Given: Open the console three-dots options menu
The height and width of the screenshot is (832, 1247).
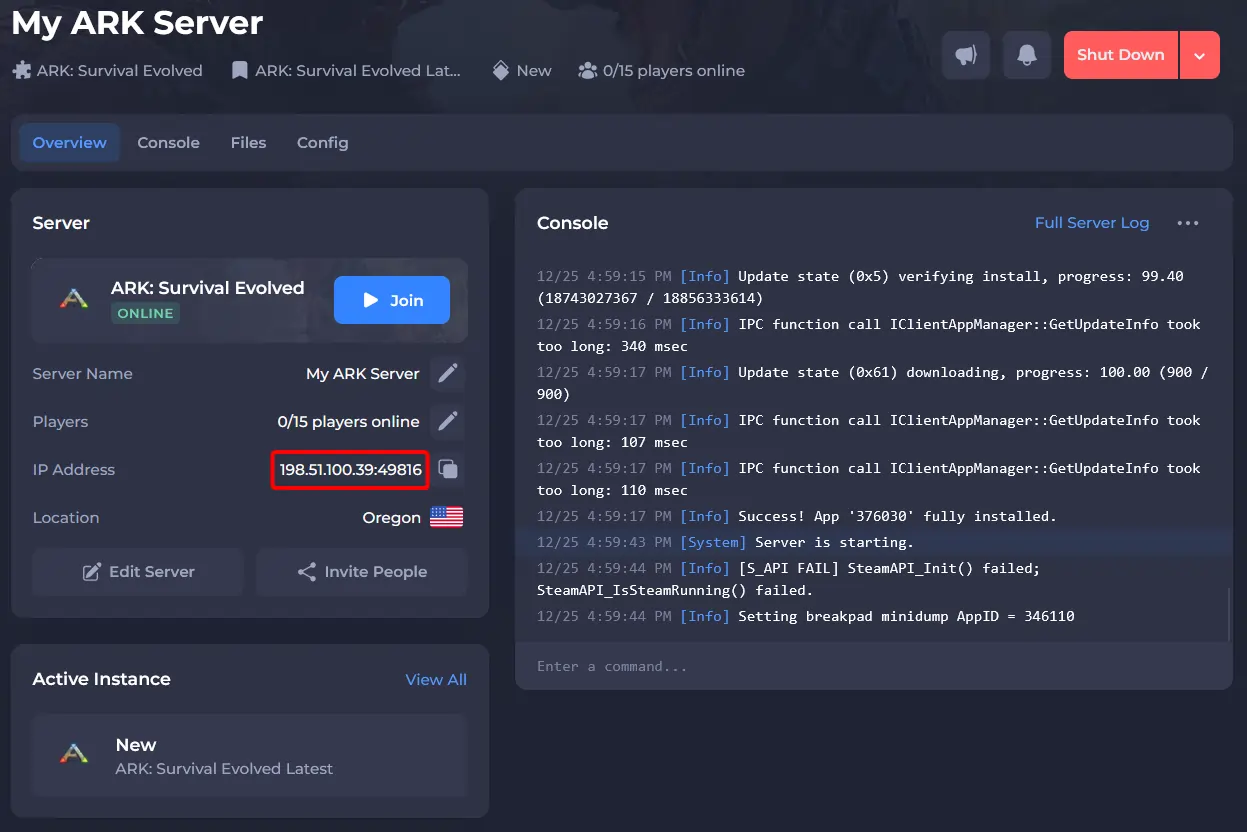Looking at the screenshot, I should pyautogui.click(x=1188, y=223).
